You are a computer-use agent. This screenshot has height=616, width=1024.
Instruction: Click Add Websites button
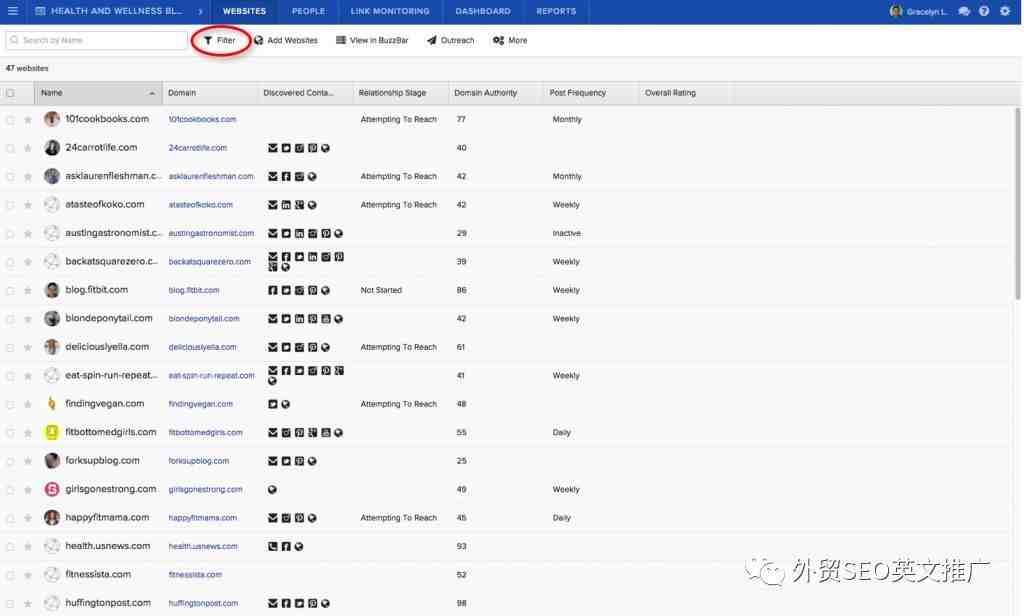[x=286, y=41]
